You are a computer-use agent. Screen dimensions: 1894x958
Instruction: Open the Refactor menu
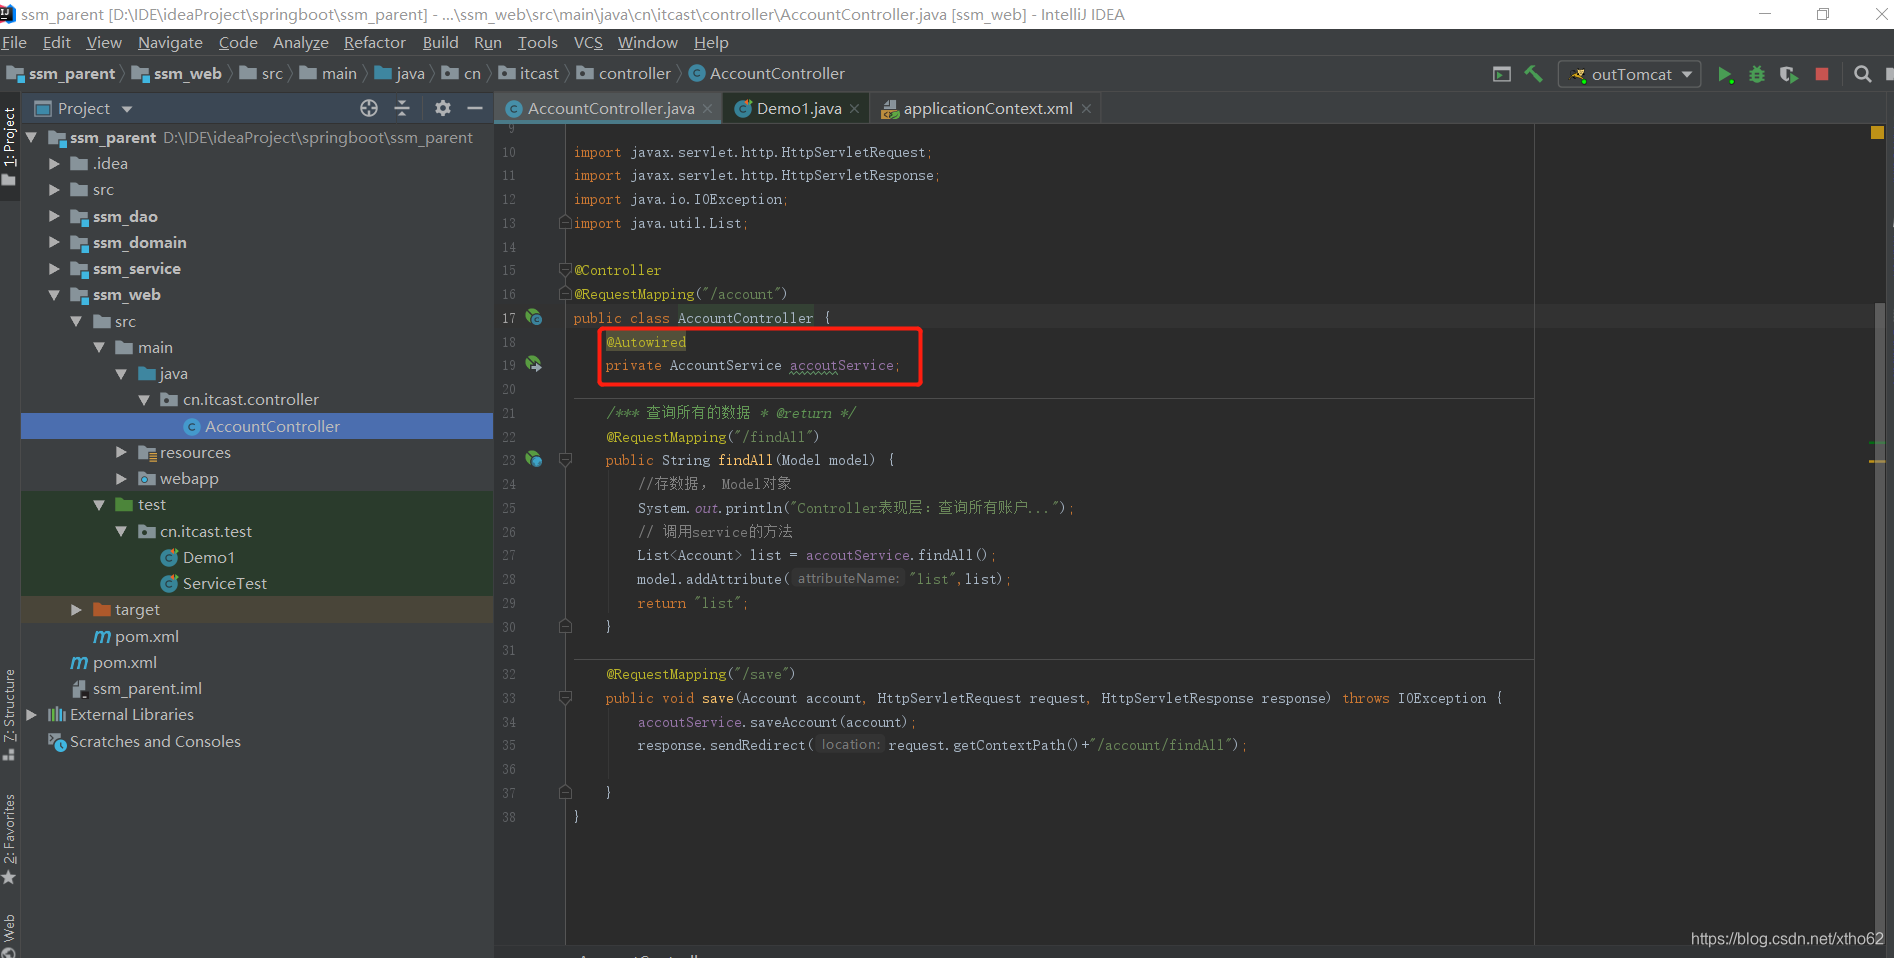pos(375,42)
